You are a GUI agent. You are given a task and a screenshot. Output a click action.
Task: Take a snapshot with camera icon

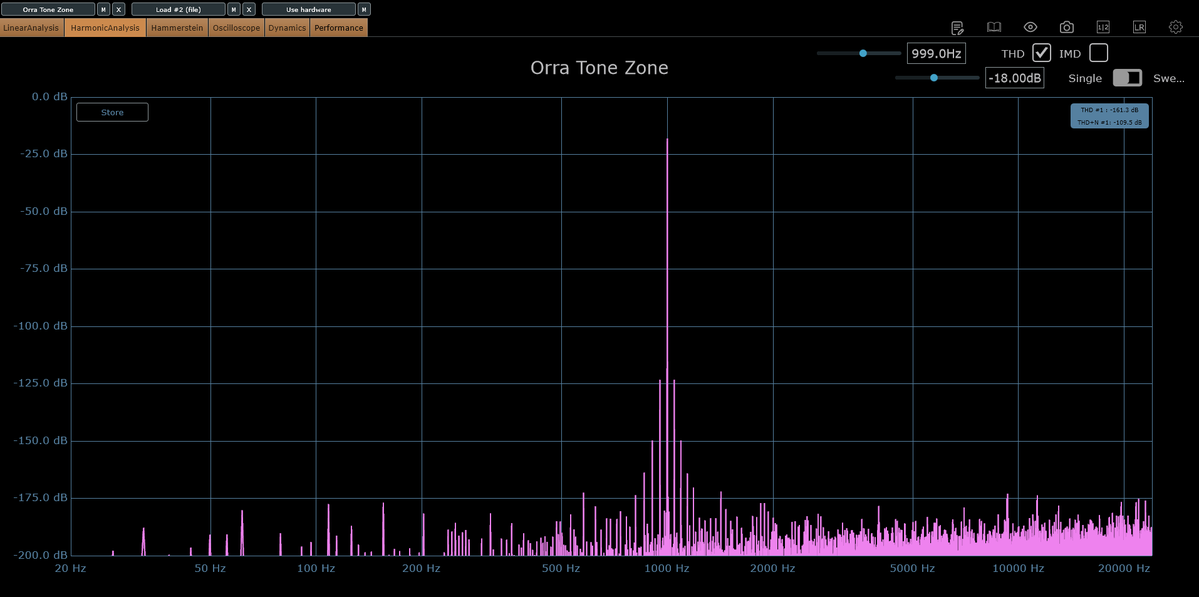pyautogui.click(x=1067, y=28)
